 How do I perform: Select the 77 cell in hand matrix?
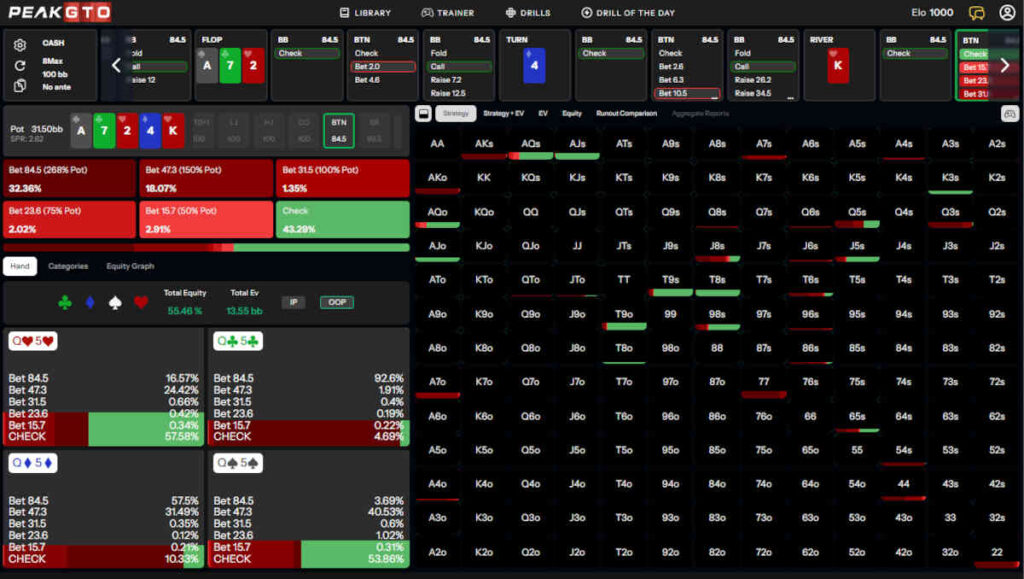764,383
